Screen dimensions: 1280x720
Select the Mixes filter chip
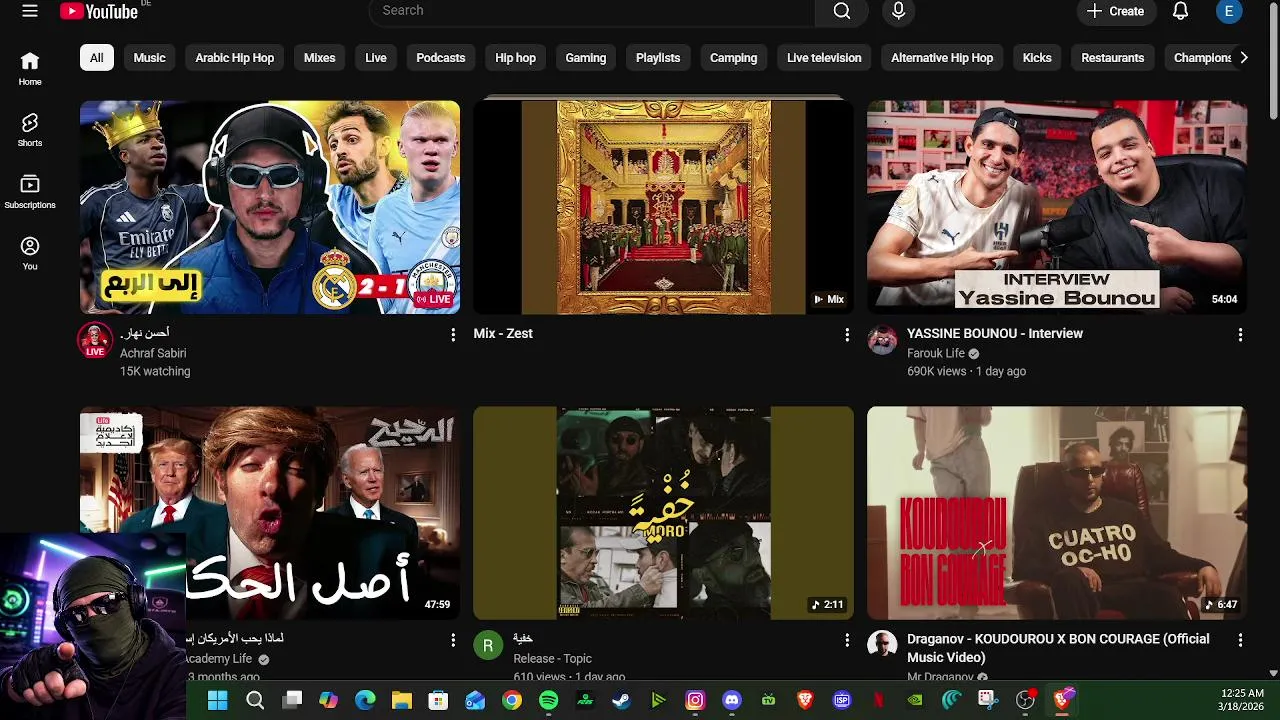(319, 58)
